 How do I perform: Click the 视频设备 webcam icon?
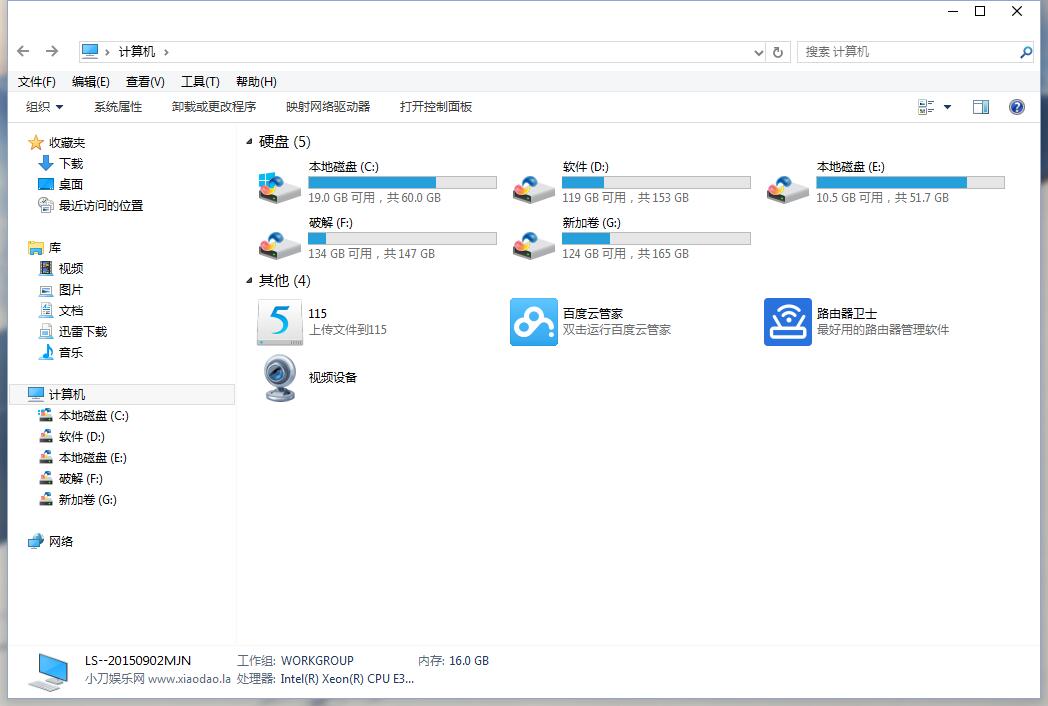279,378
